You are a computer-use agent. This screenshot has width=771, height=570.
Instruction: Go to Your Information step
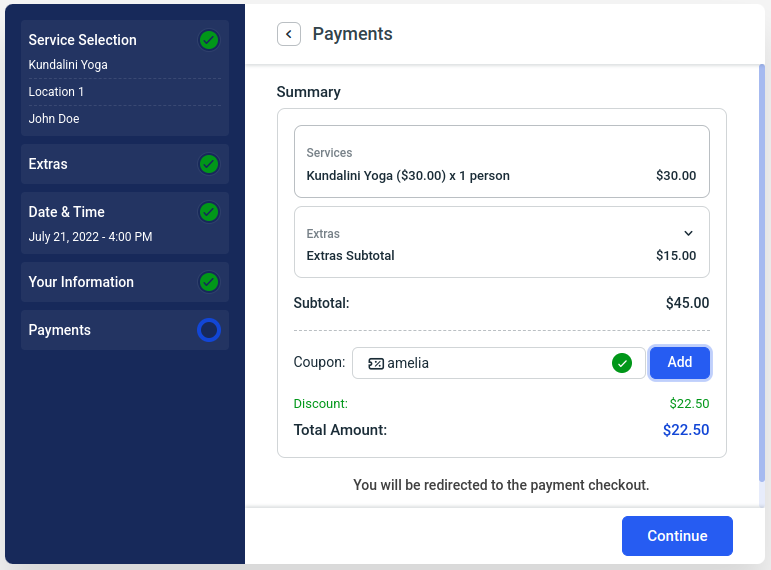(x=100, y=282)
